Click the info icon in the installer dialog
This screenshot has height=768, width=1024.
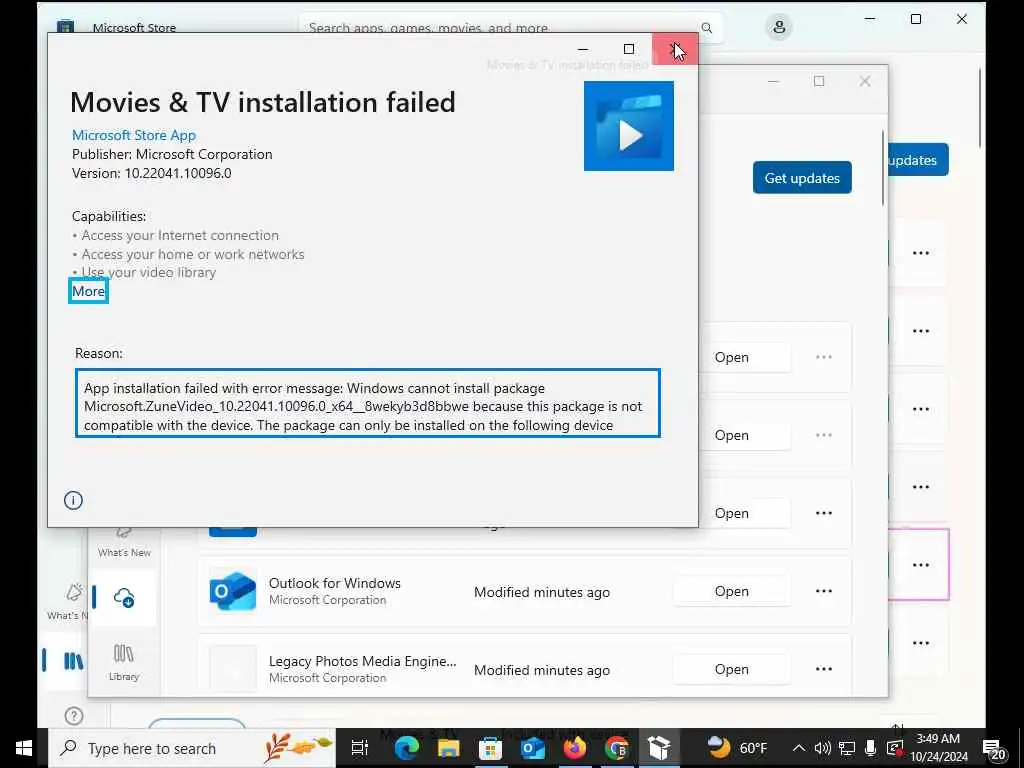point(73,500)
